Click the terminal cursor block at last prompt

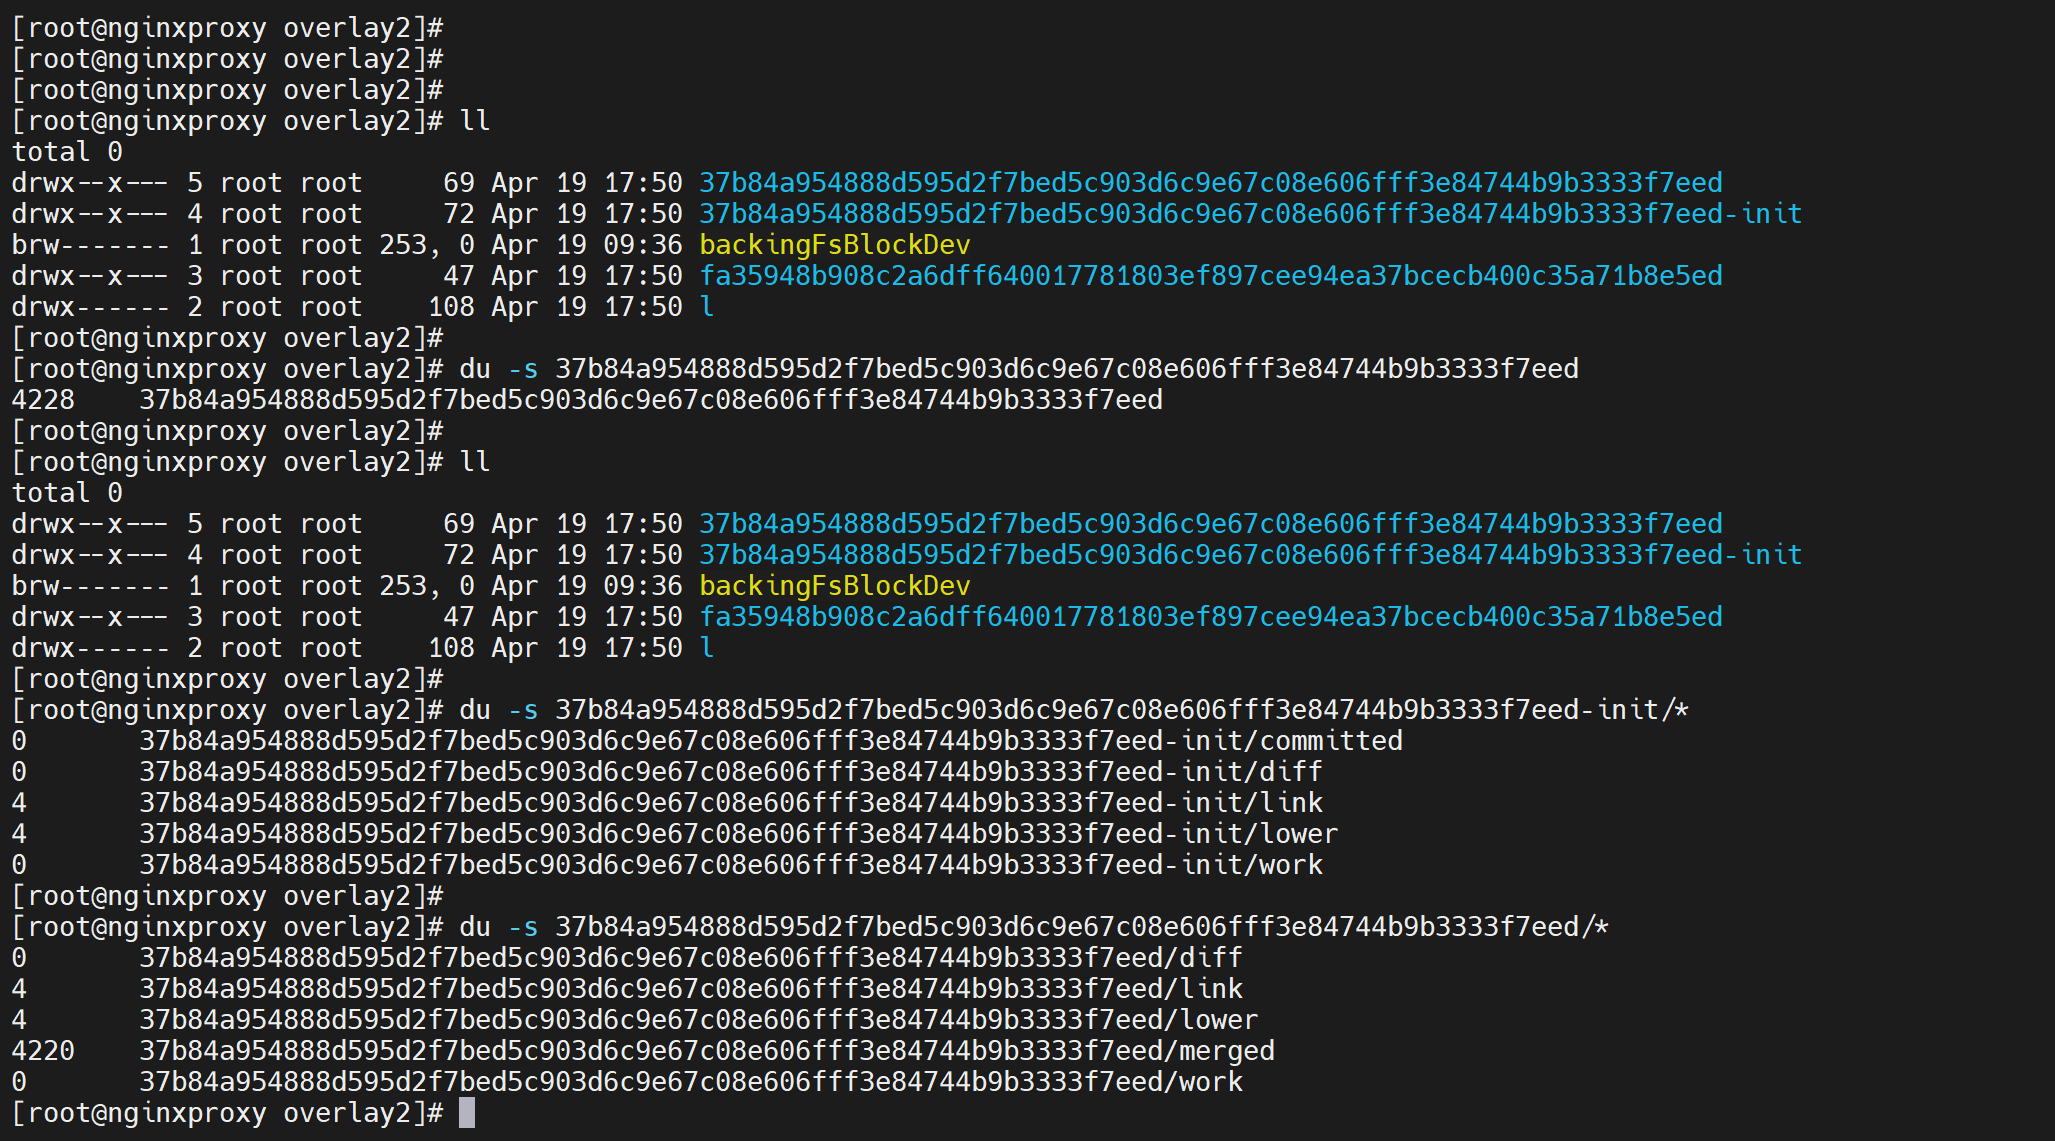tap(467, 1113)
